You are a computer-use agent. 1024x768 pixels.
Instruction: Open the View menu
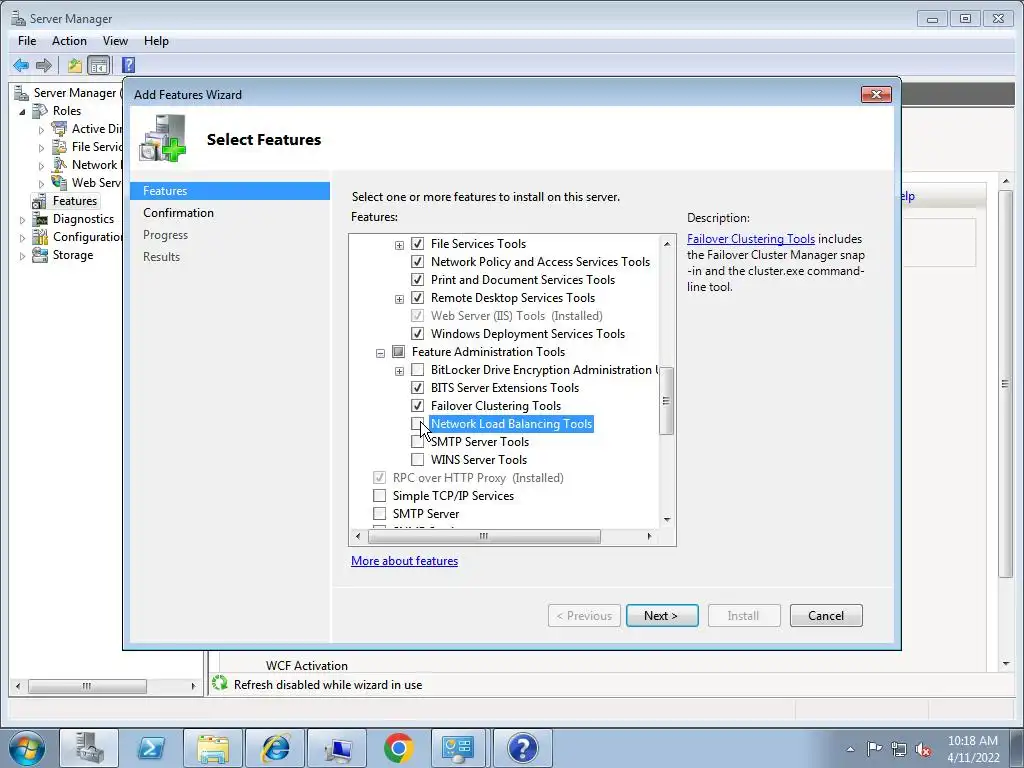(115, 40)
